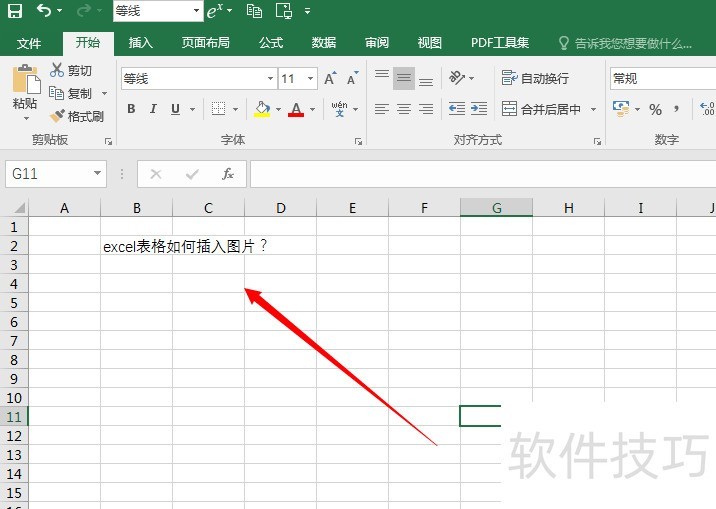
Task: Click the Increase font size icon
Action: (330, 79)
